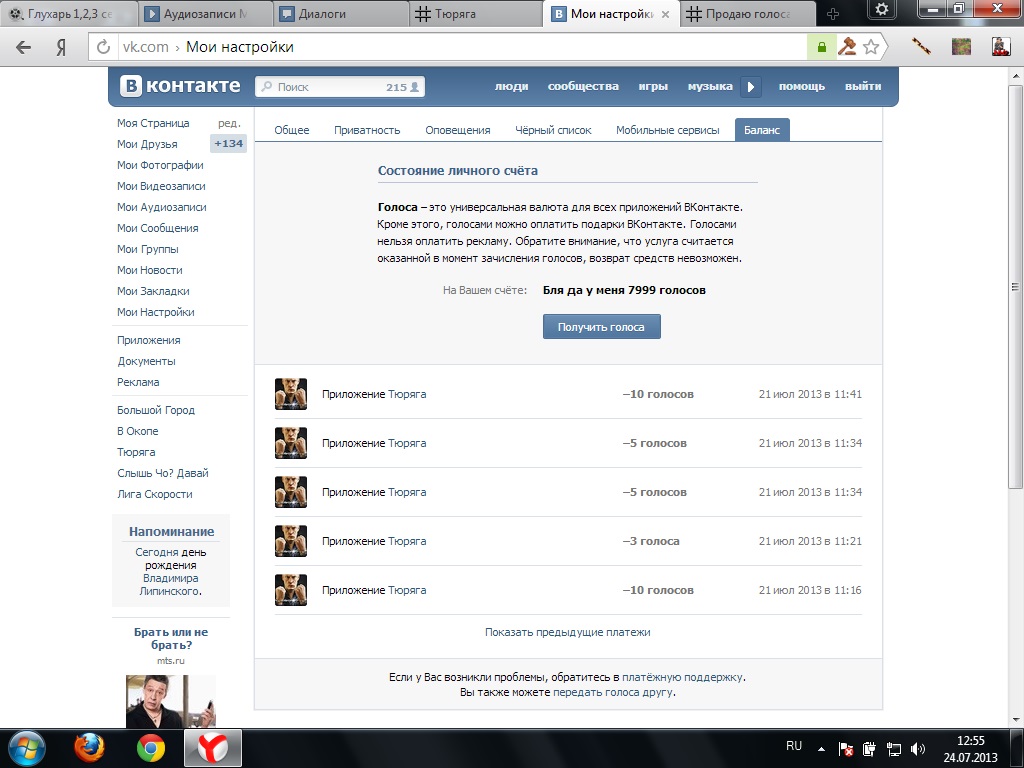Click выйти to log out

(863, 86)
